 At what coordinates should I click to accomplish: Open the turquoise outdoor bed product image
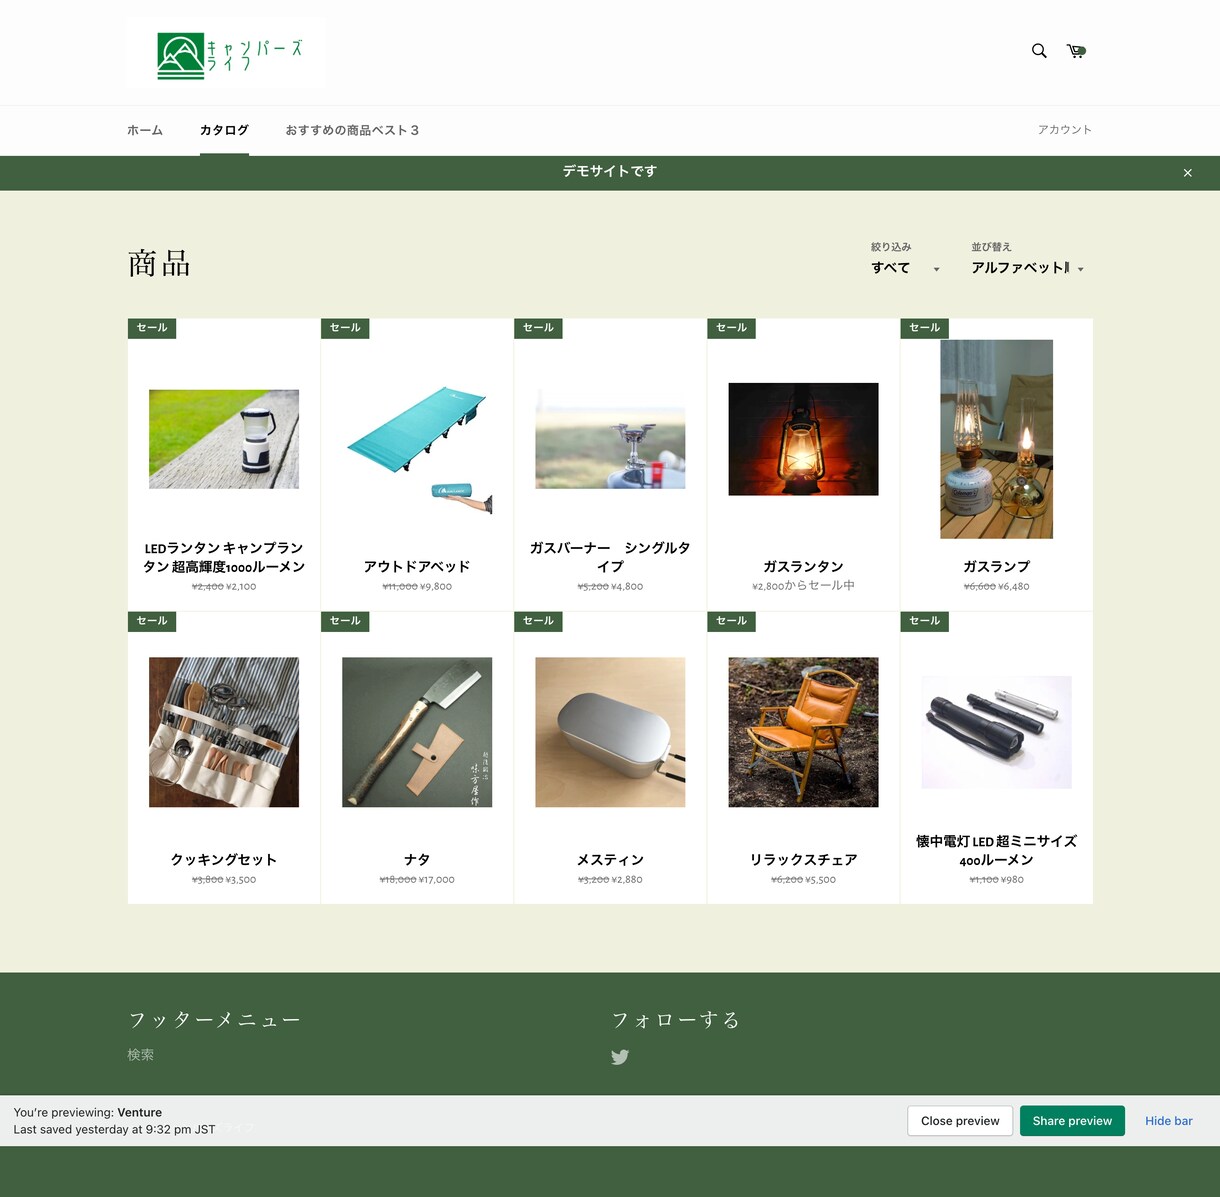(x=417, y=439)
